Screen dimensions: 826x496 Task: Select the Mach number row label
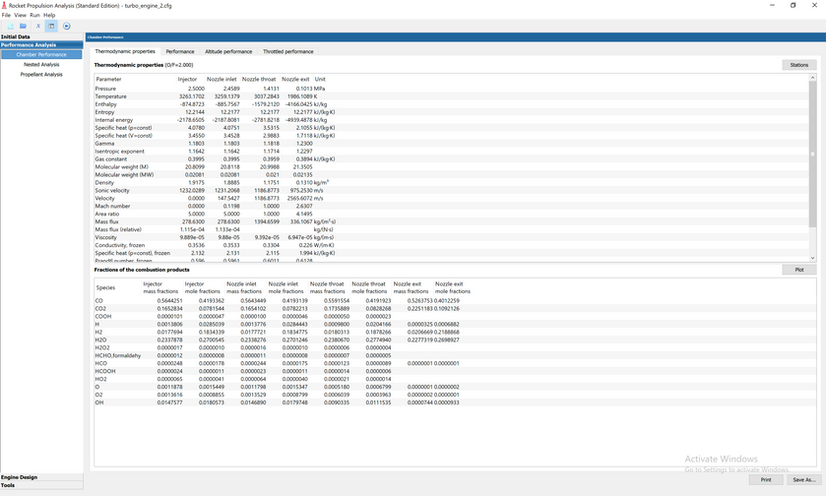[x=112, y=206]
